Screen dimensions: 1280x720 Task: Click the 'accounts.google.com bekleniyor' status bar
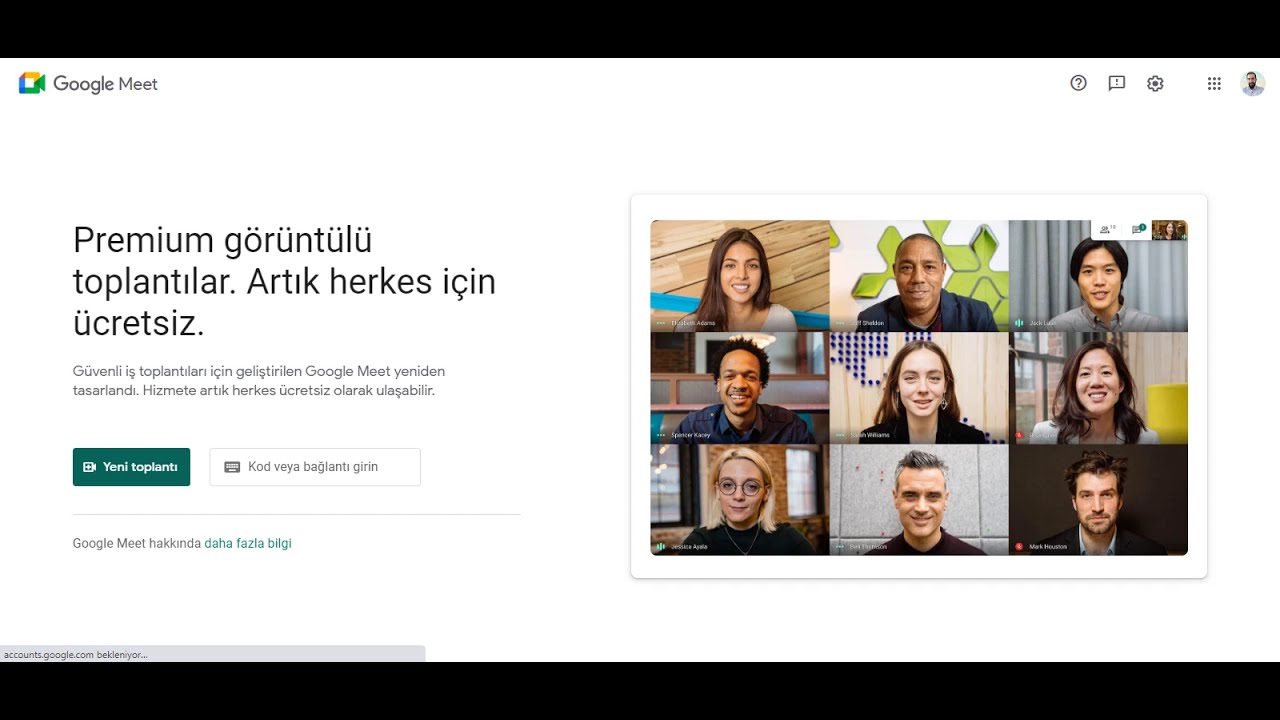[212, 654]
